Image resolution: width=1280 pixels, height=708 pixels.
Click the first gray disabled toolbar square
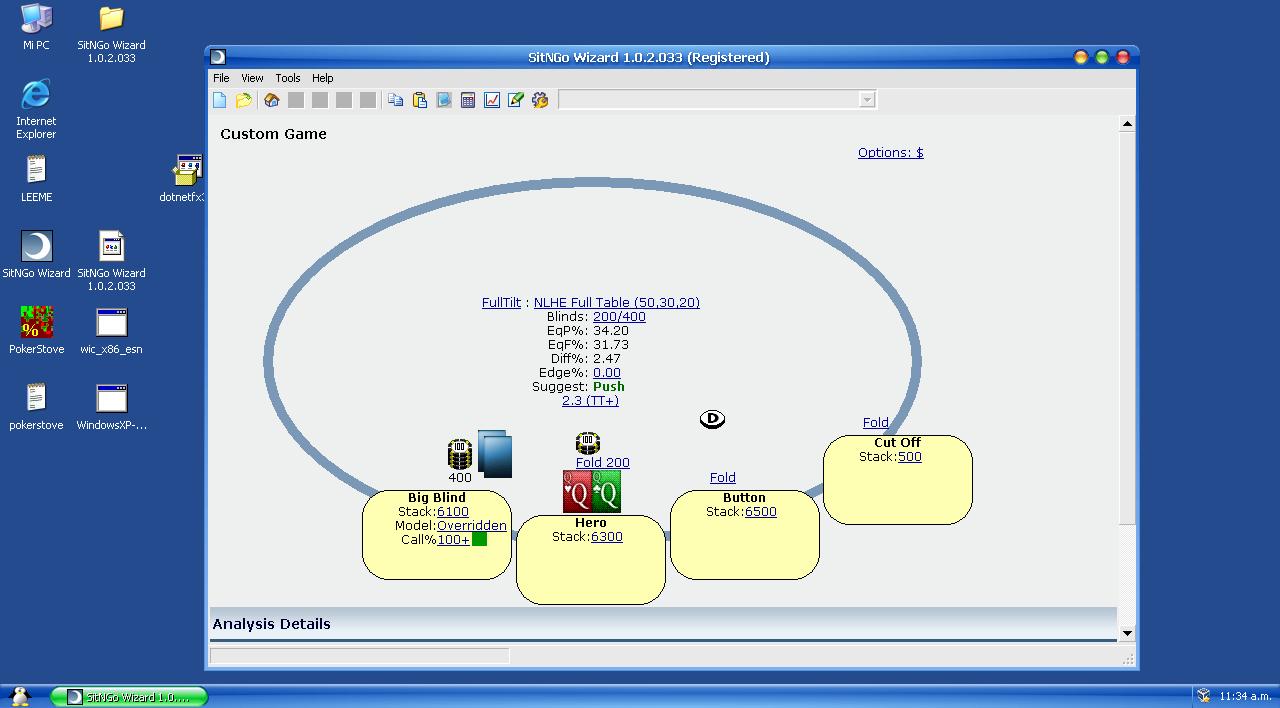(x=296, y=100)
